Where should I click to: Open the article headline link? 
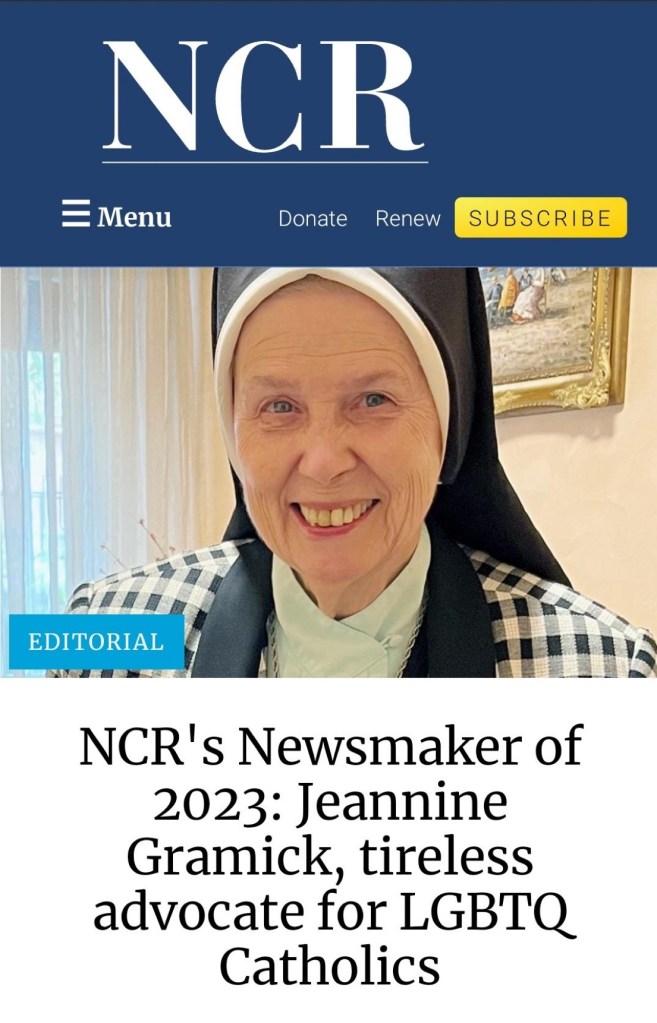coord(329,854)
